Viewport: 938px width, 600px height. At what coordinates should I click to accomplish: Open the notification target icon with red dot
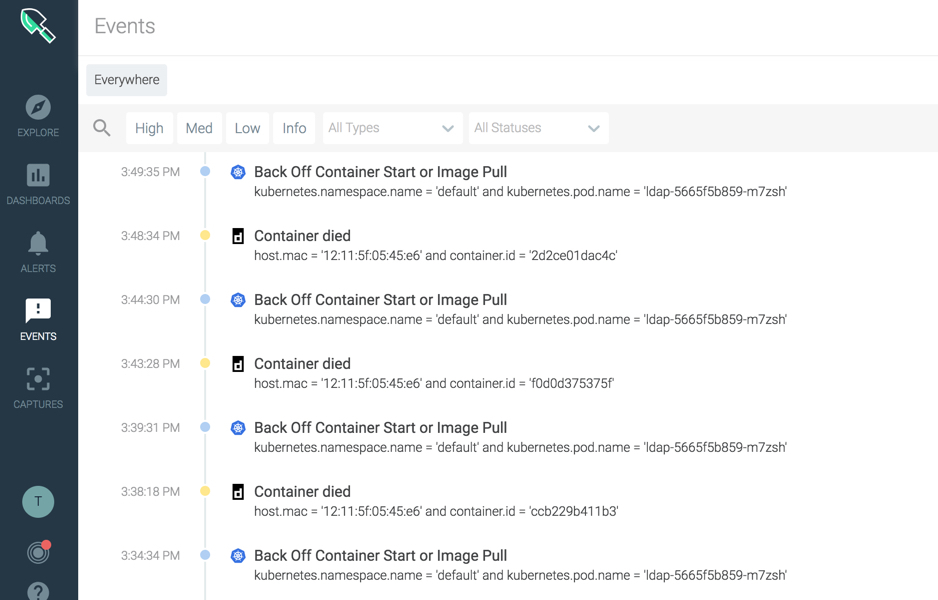[38, 552]
